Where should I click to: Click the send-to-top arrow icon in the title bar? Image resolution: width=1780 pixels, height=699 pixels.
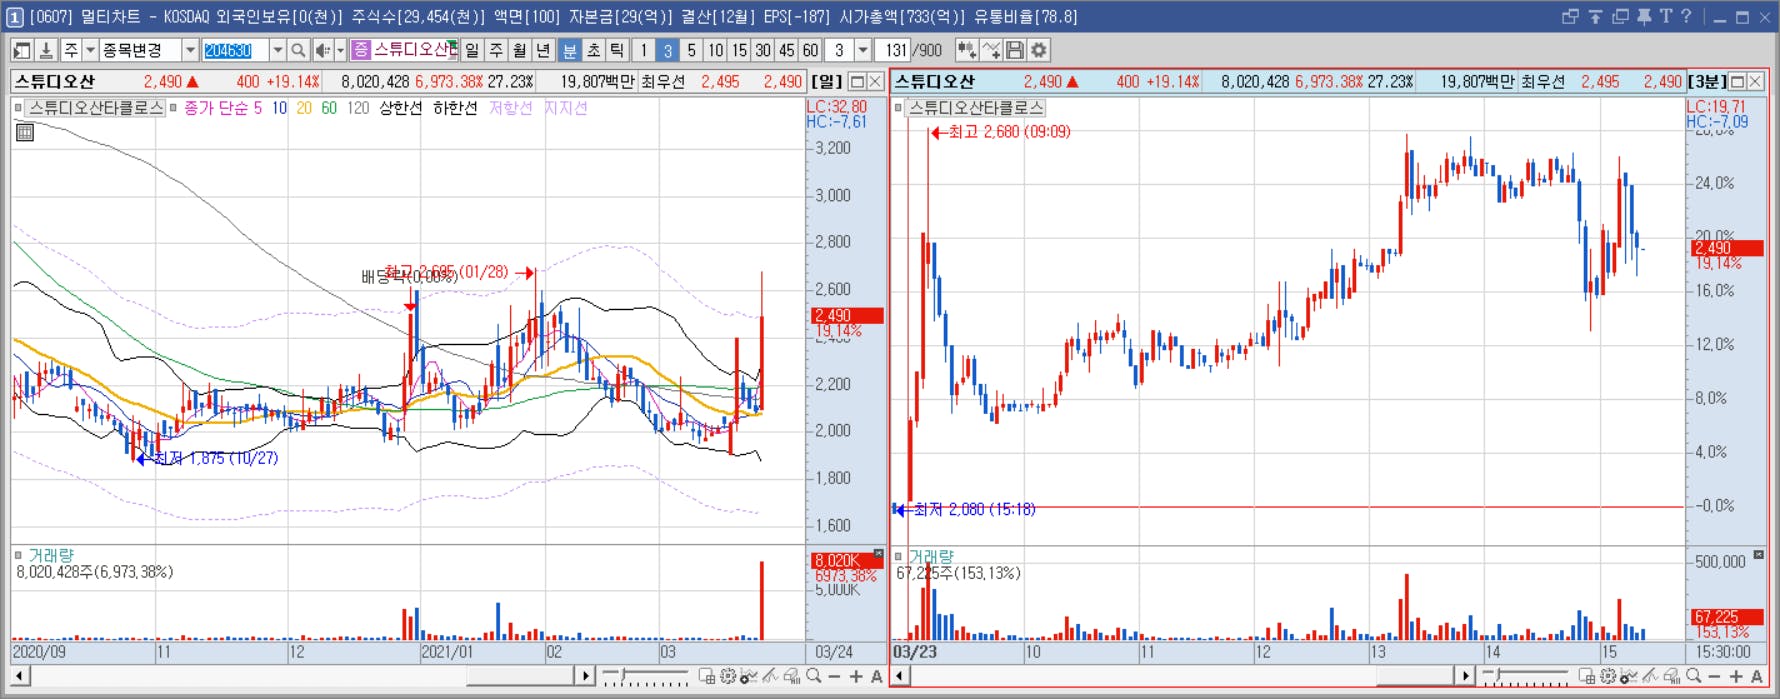pyautogui.click(x=1595, y=16)
